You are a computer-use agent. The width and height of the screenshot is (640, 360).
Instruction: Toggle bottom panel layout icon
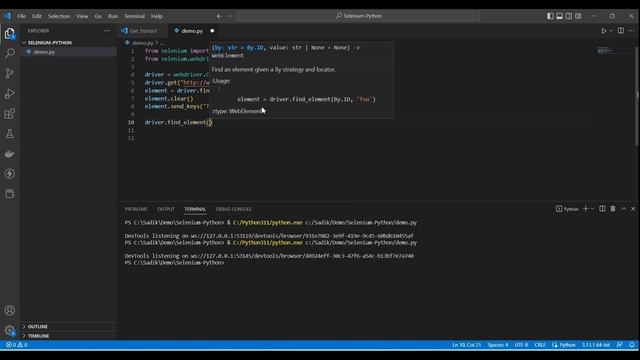tap(560, 16)
